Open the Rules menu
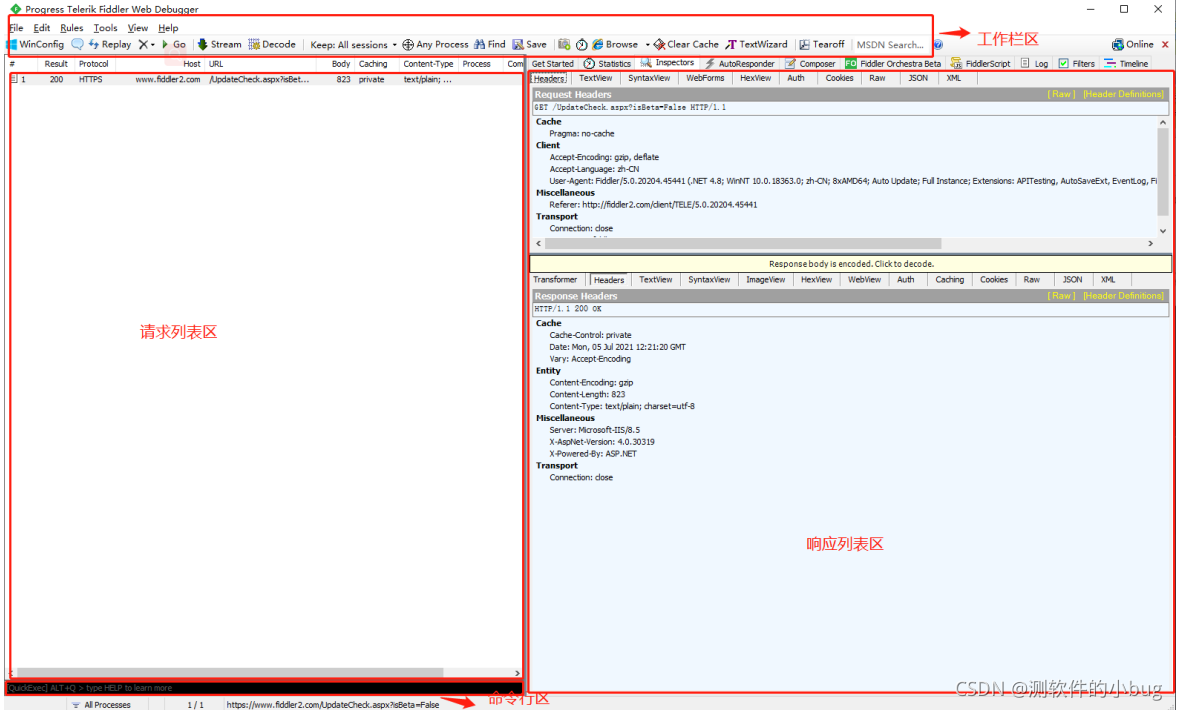This screenshot has height=710, width=1177. [71, 28]
